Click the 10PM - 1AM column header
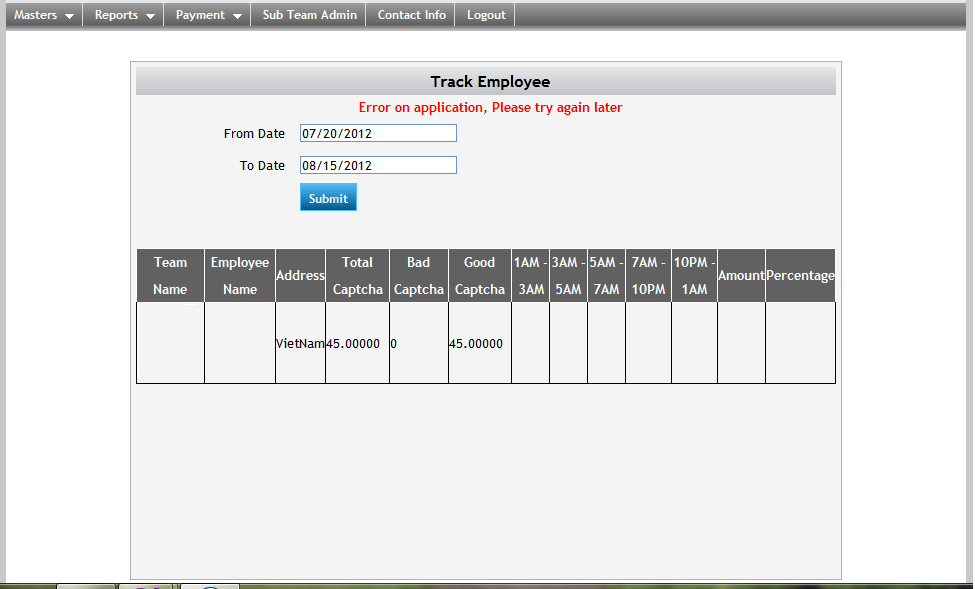 (x=695, y=276)
